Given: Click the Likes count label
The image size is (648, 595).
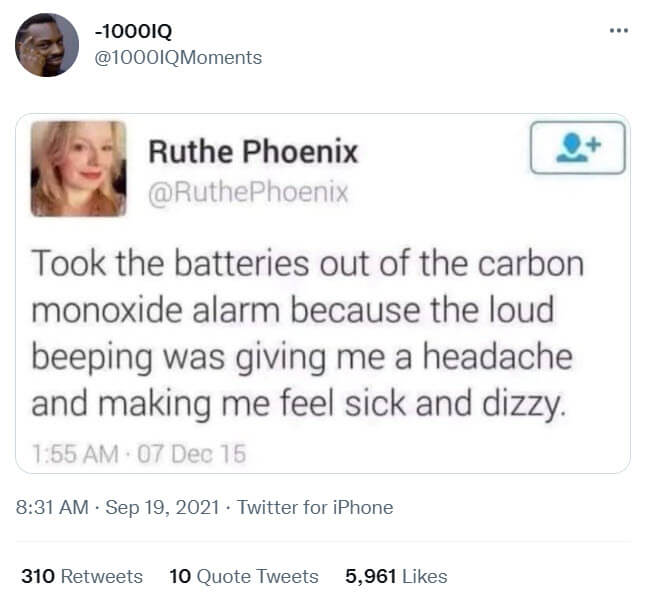Looking at the screenshot, I should (424, 576).
